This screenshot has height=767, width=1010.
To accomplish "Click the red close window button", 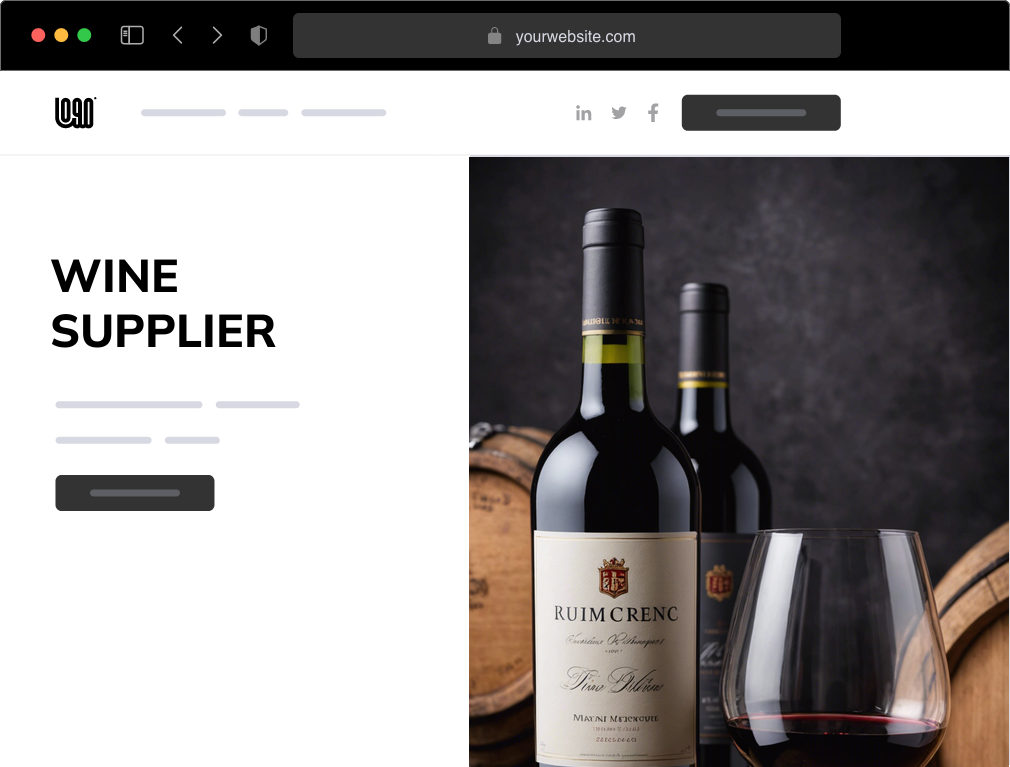I will 38,35.
